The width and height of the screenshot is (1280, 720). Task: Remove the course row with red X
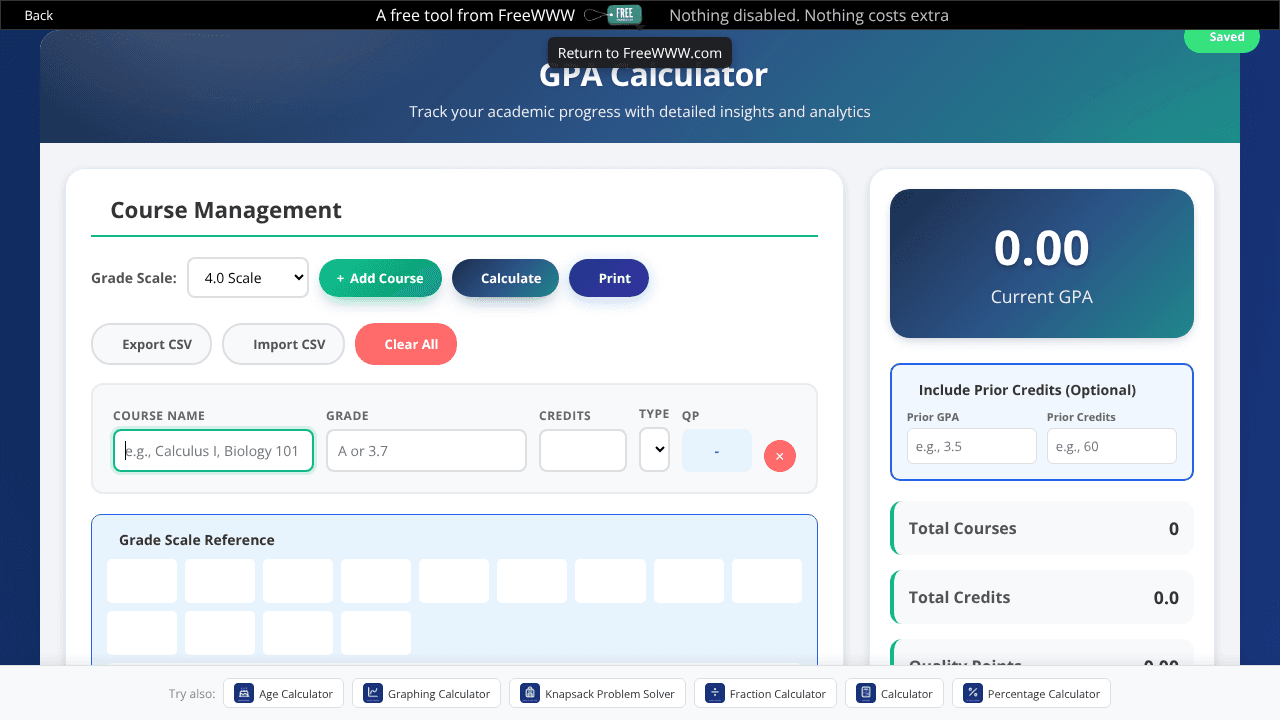[780, 455]
